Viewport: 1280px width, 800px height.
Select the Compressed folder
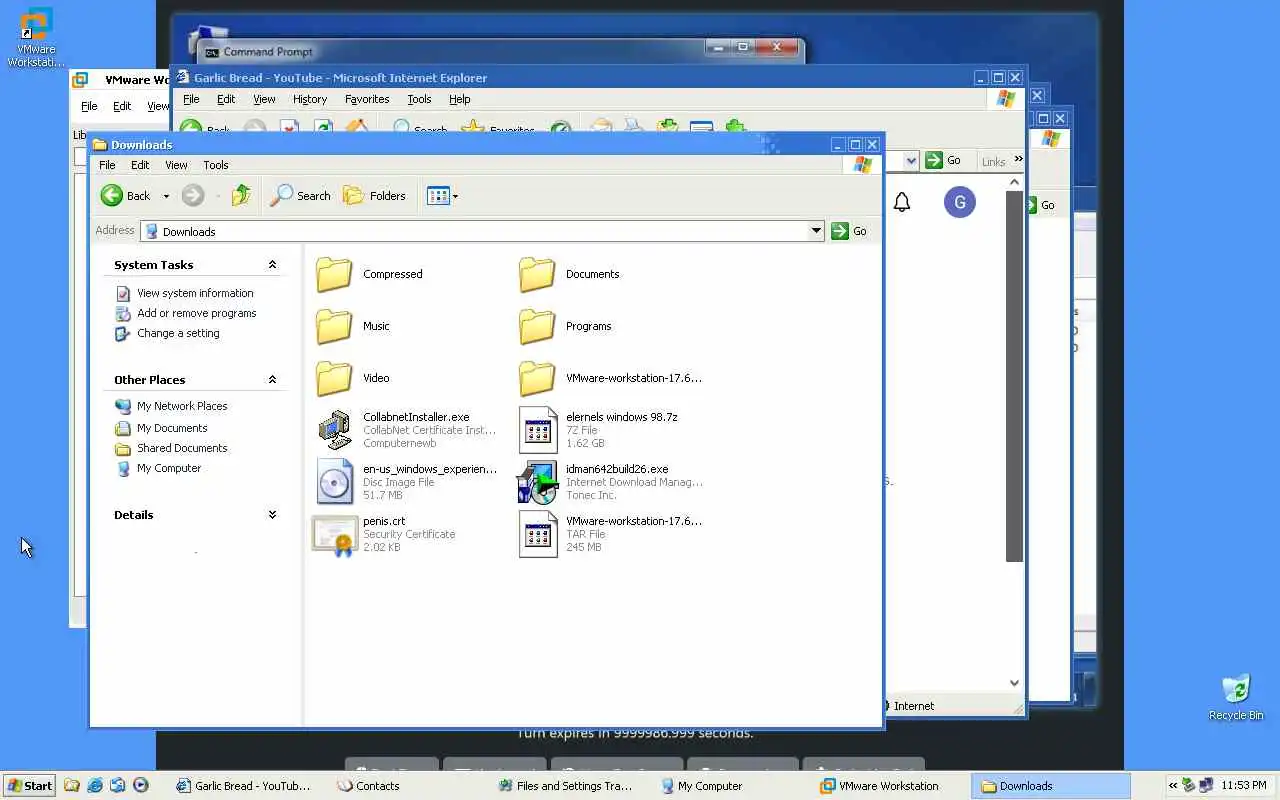[369, 274]
